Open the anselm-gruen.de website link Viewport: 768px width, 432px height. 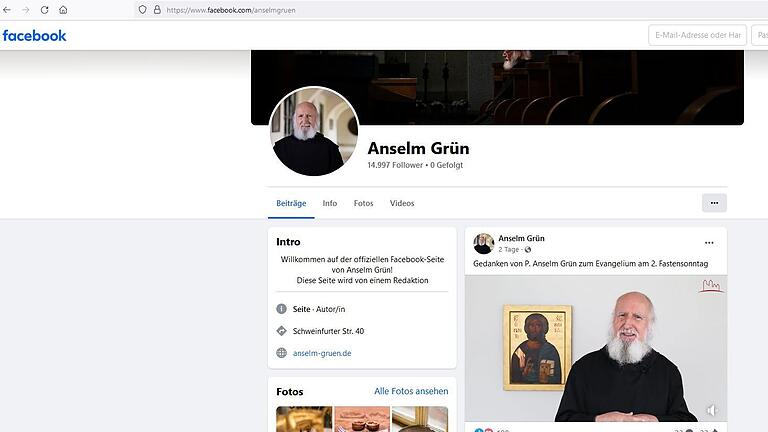point(322,353)
